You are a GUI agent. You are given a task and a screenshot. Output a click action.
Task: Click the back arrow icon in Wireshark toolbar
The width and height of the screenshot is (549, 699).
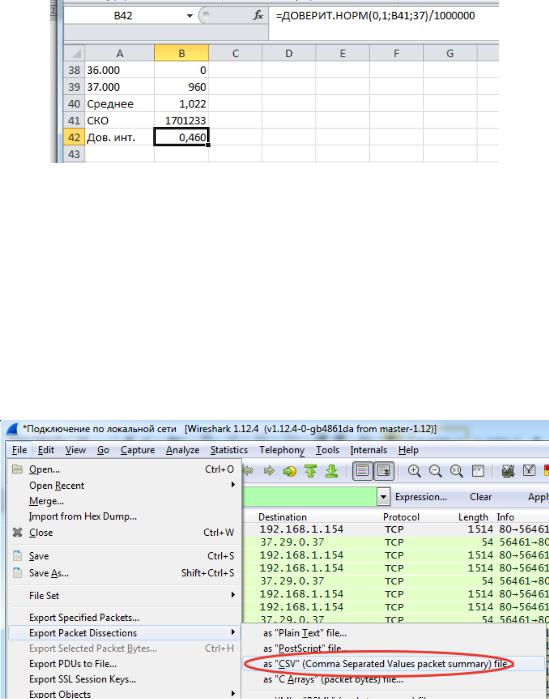pyautogui.click(x=248, y=471)
